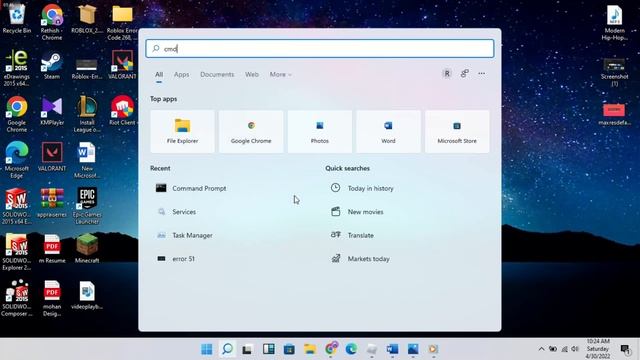Screen dimensions: 640x360
Task: Open the Windows Start button
Action: (207, 349)
